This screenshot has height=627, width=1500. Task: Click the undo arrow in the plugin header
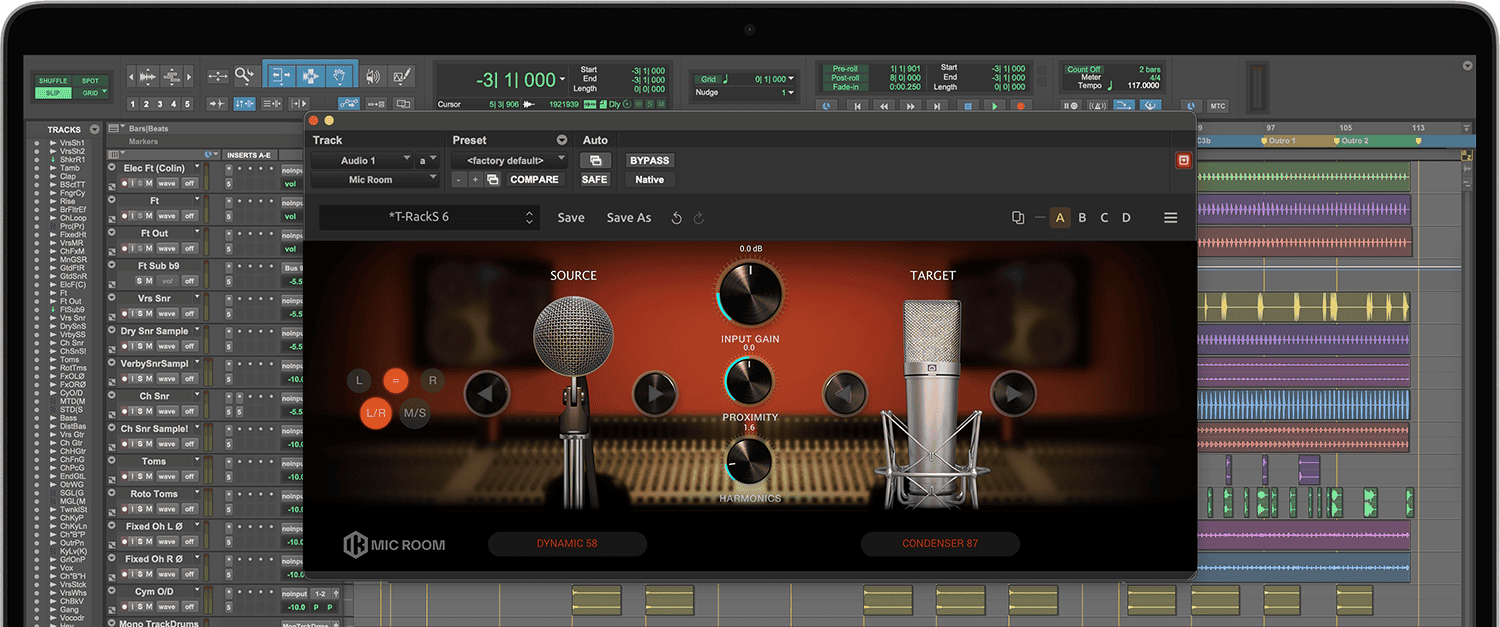(x=678, y=217)
